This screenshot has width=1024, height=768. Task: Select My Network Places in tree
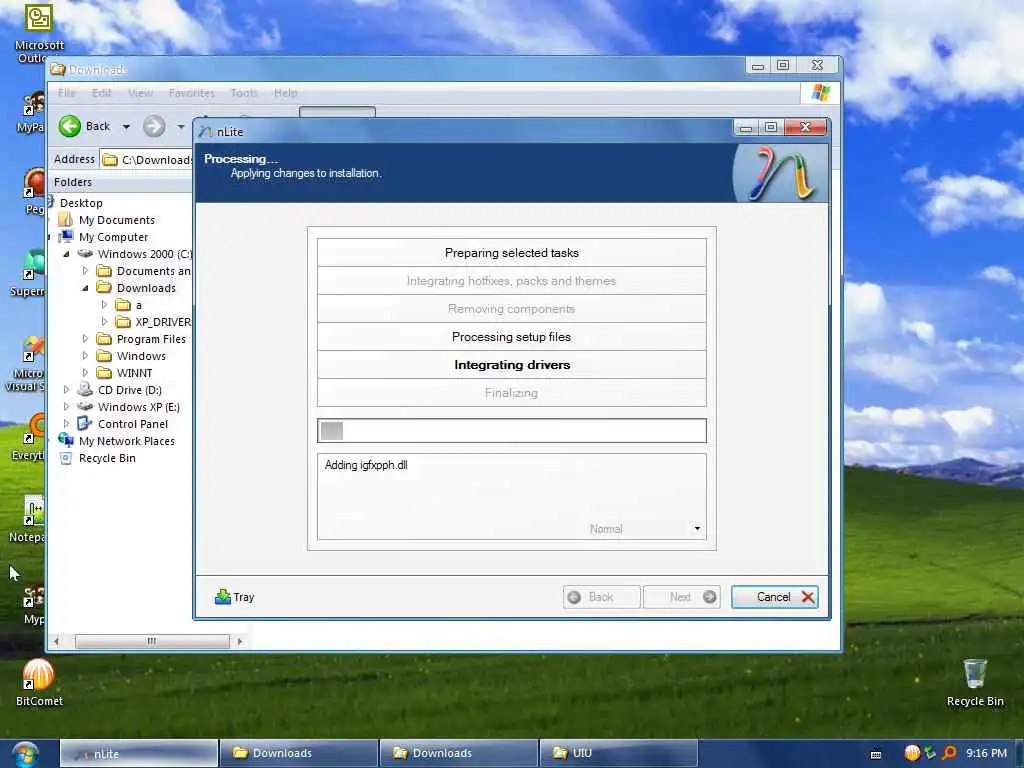point(127,441)
